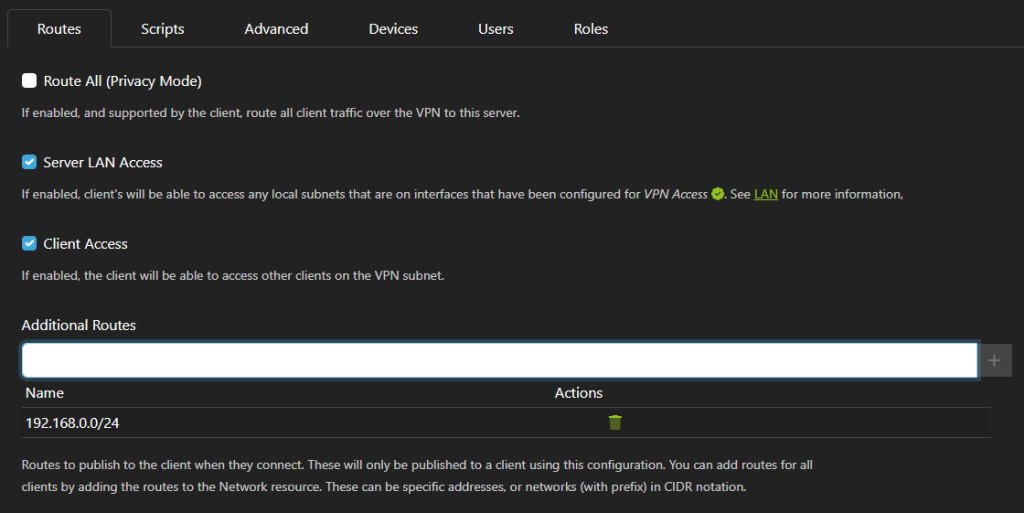Select the Routes tab
This screenshot has width=1024, height=513.
pos(59,29)
